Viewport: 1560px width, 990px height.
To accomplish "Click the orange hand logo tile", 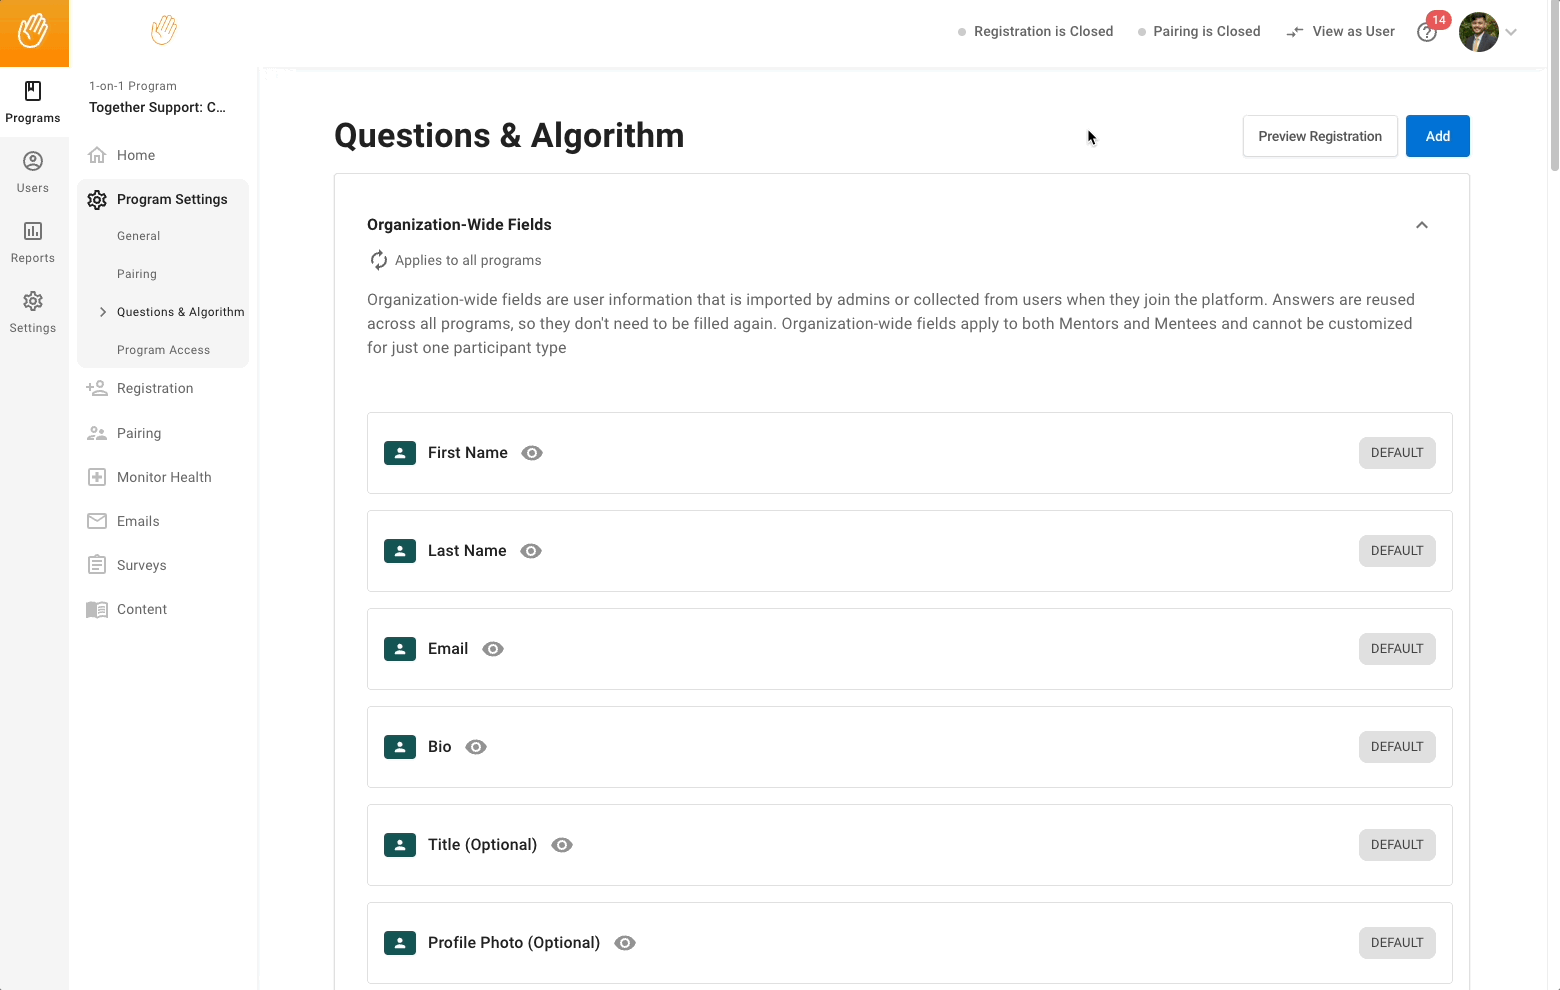I will (x=34, y=33).
